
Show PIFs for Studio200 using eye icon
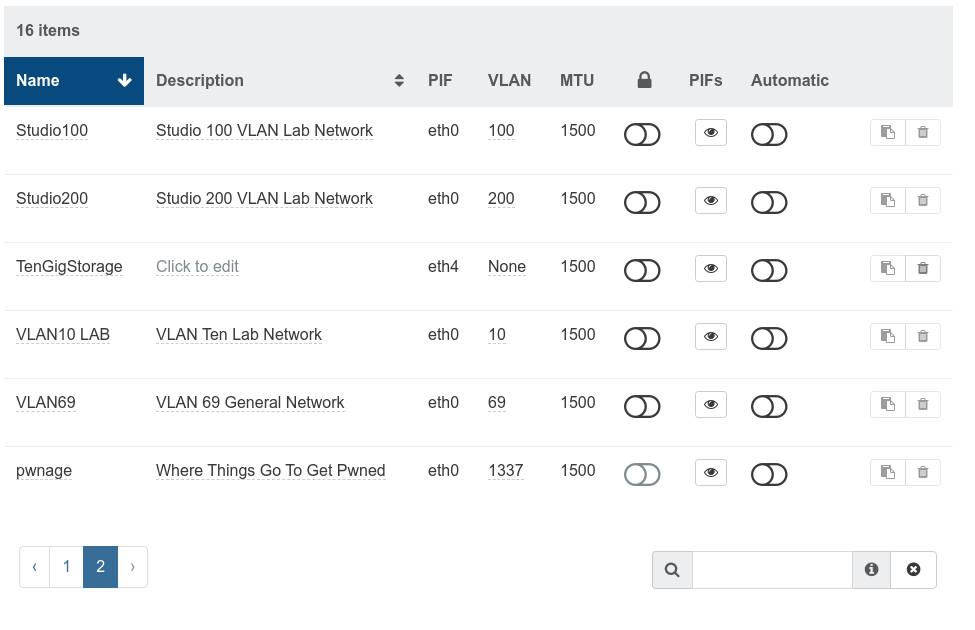click(710, 200)
